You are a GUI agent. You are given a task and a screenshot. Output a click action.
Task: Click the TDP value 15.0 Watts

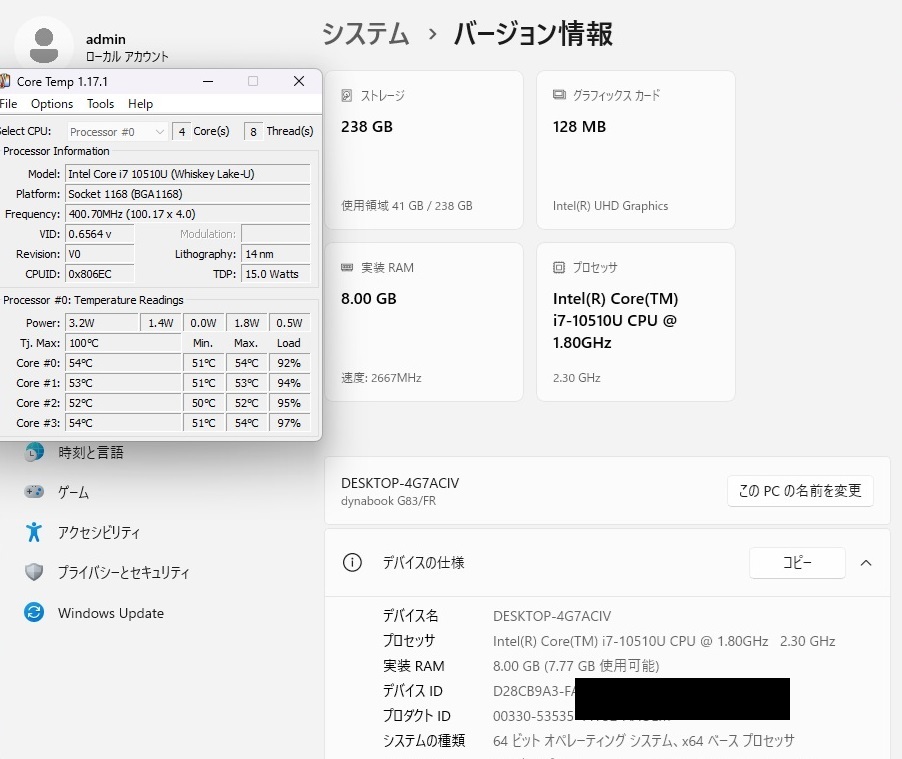[x=276, y=274]
